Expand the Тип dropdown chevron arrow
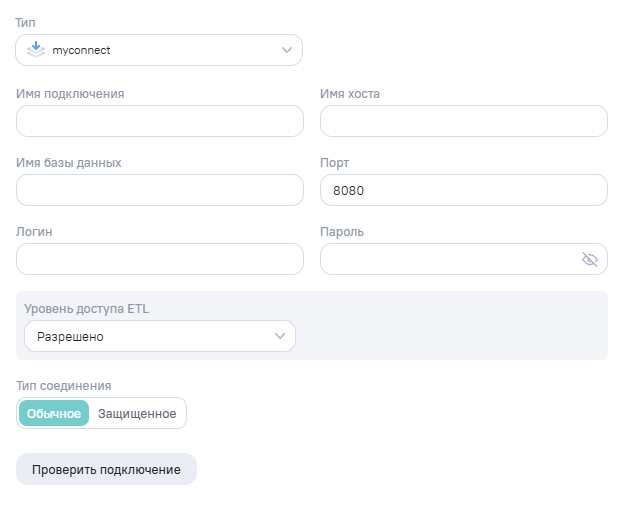 pyautogui.click(x=287, y=49)
